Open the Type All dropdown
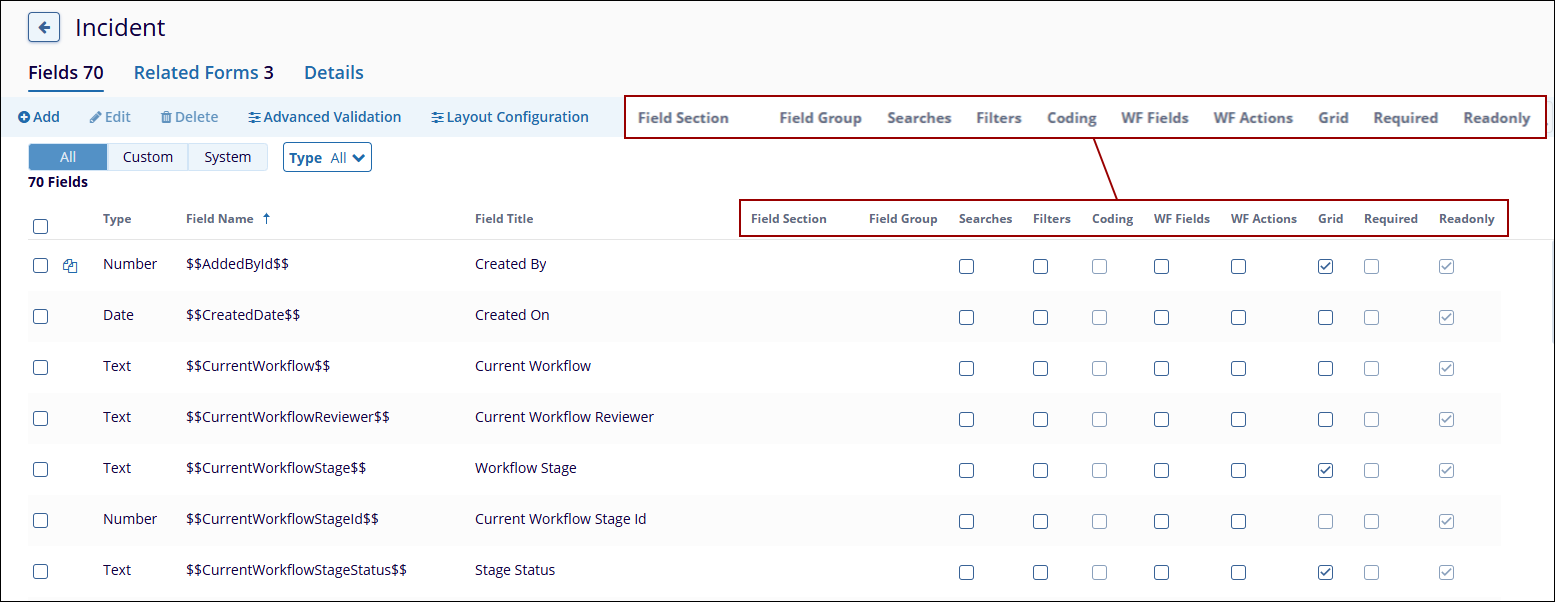 (x=327, y=157)
